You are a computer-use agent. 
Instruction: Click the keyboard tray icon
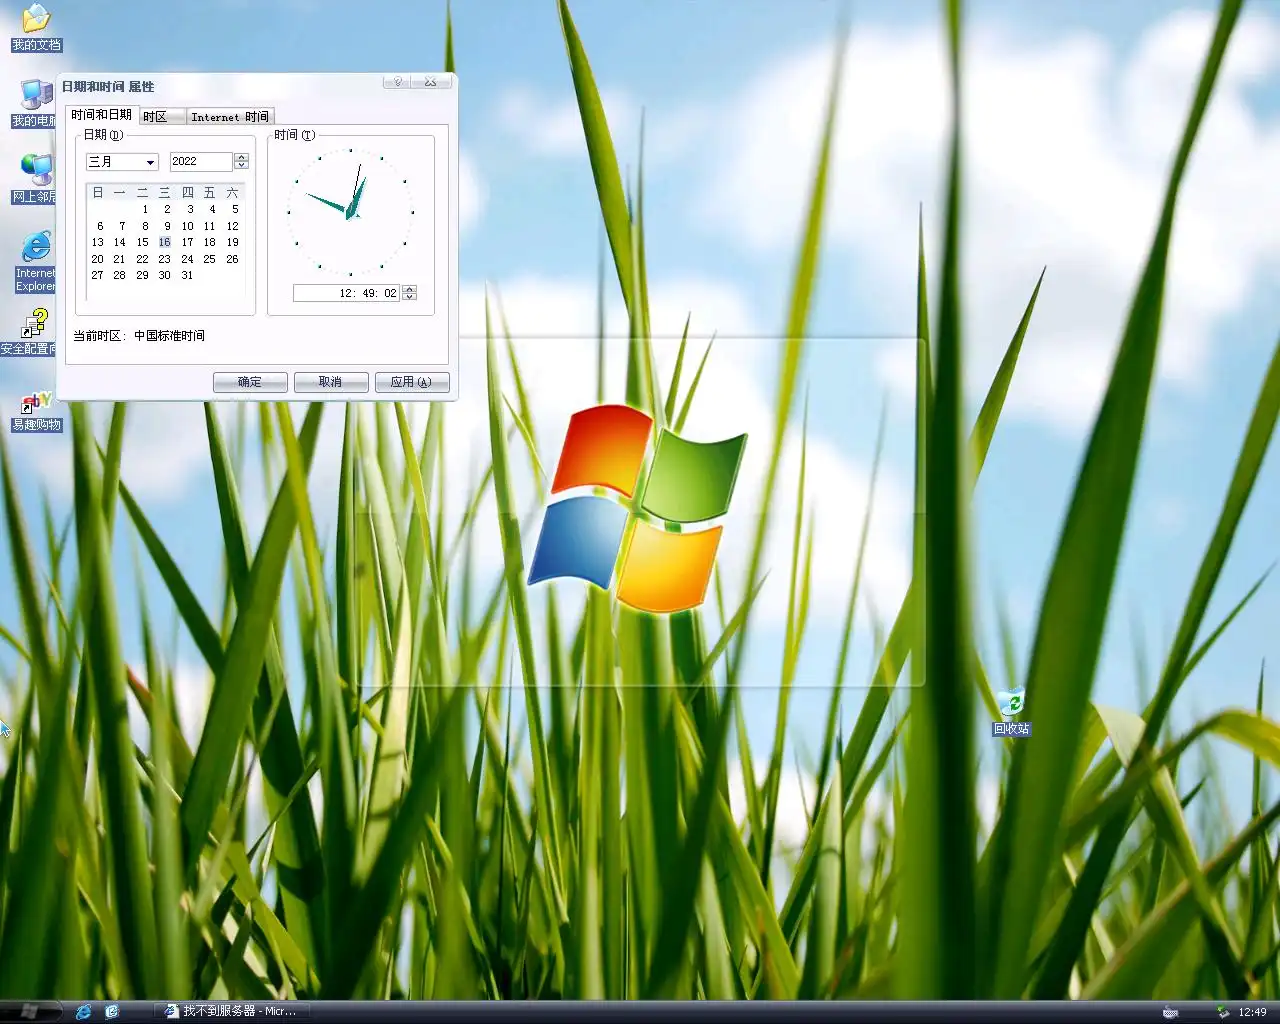(1170, 1012)
